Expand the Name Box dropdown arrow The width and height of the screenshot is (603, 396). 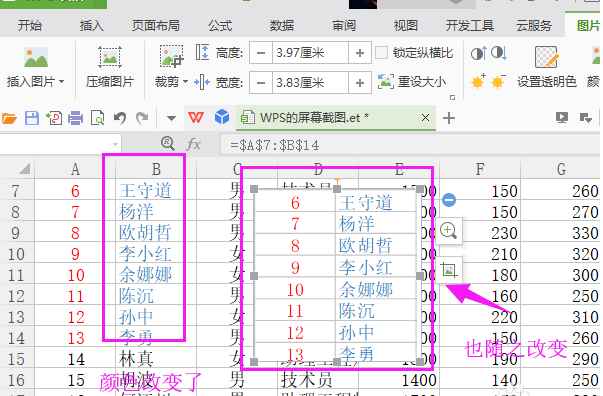(115, 145)
